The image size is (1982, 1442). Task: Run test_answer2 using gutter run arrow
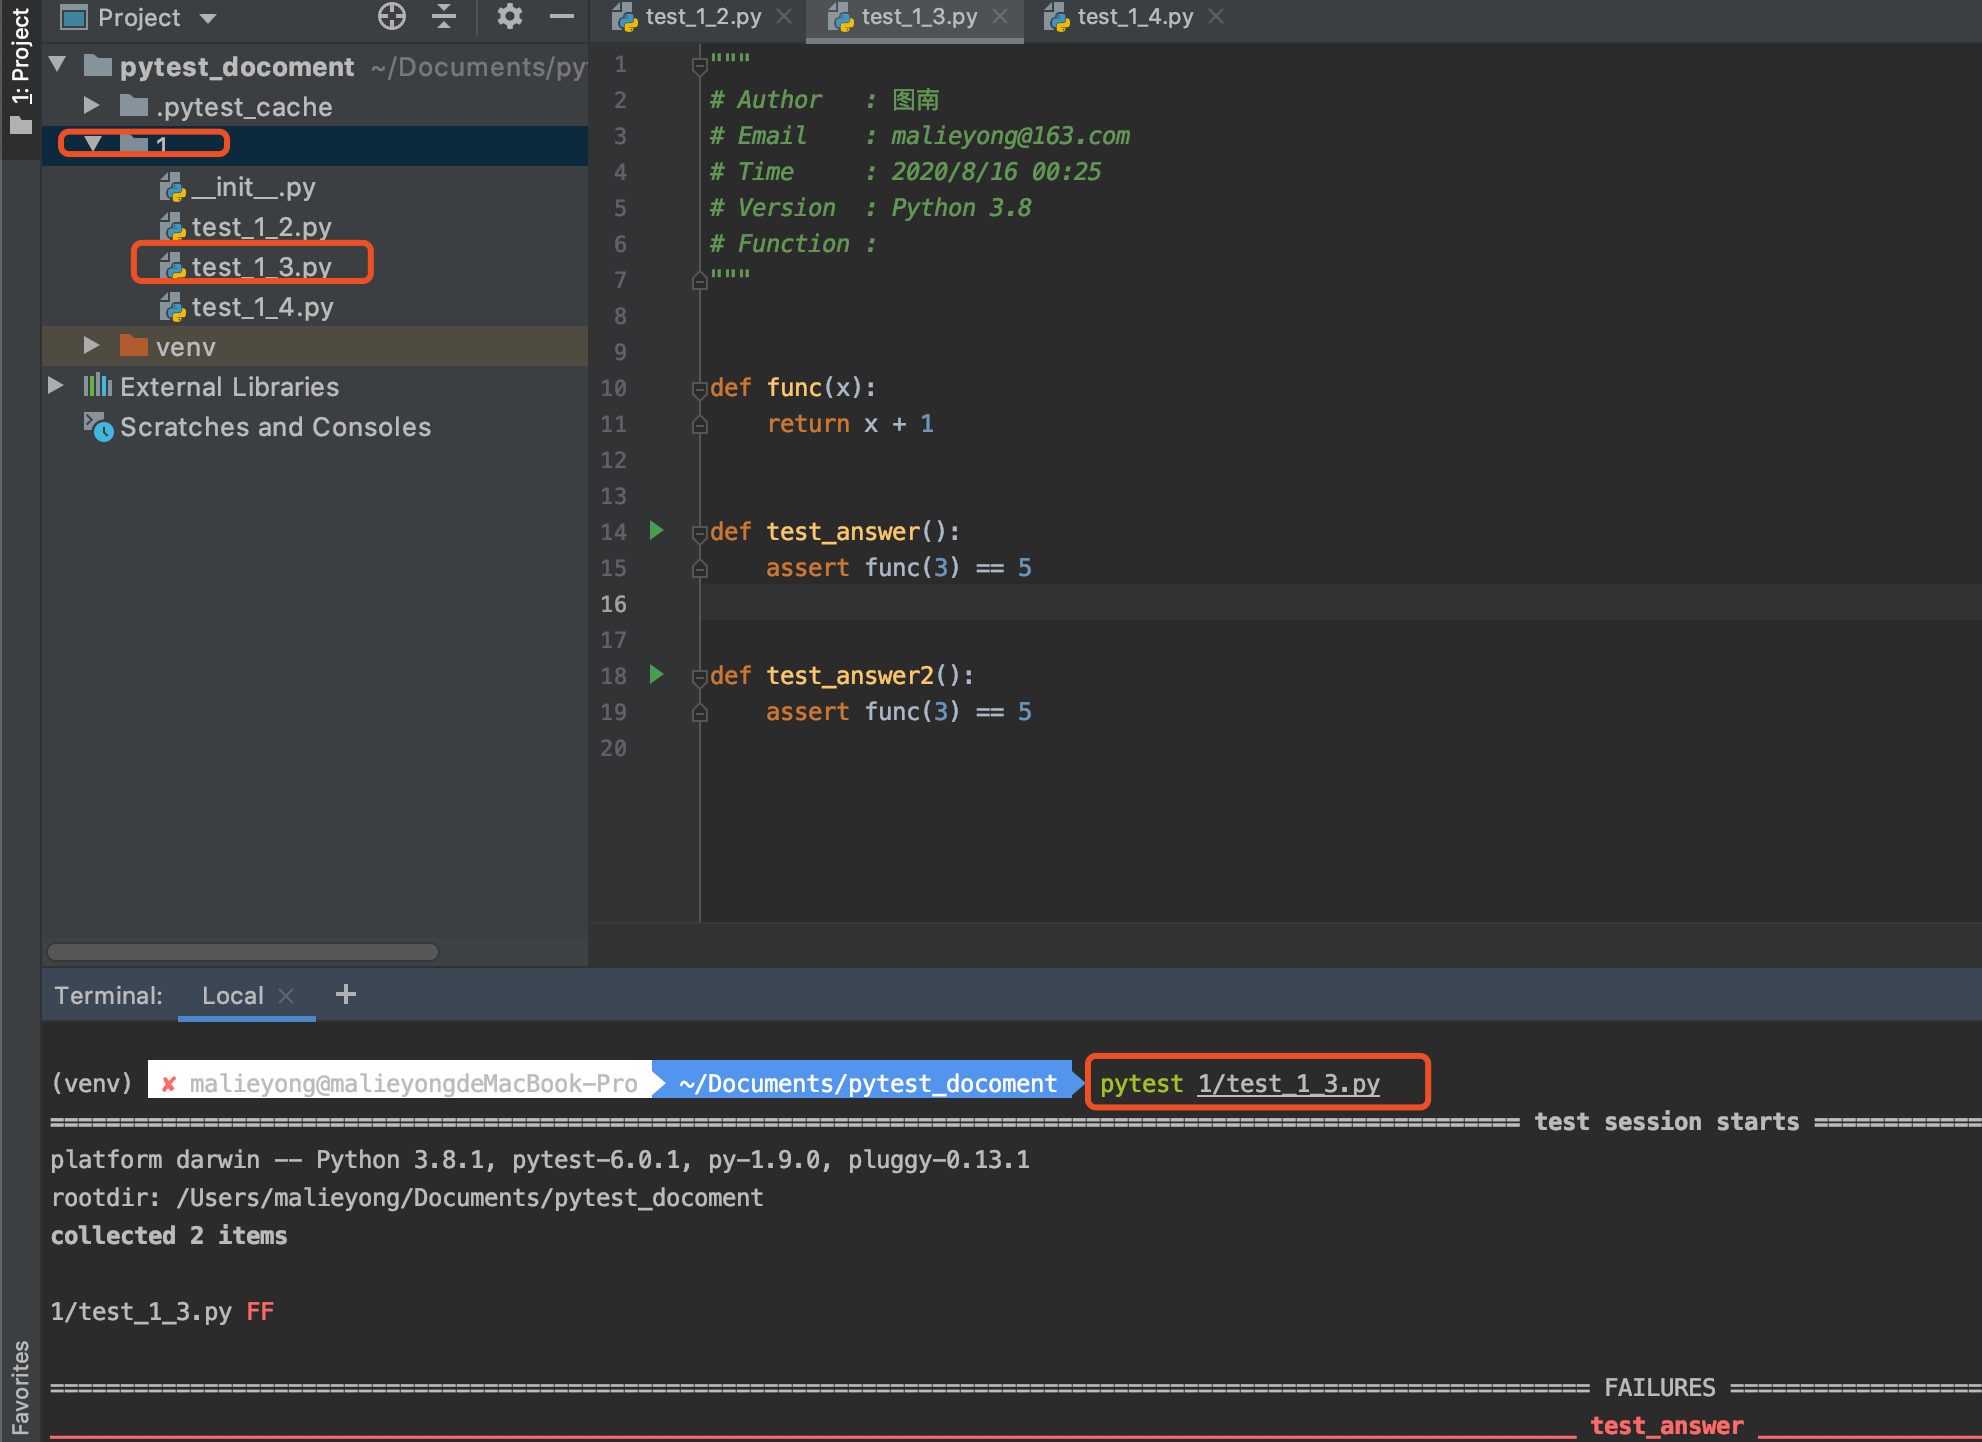657,674
